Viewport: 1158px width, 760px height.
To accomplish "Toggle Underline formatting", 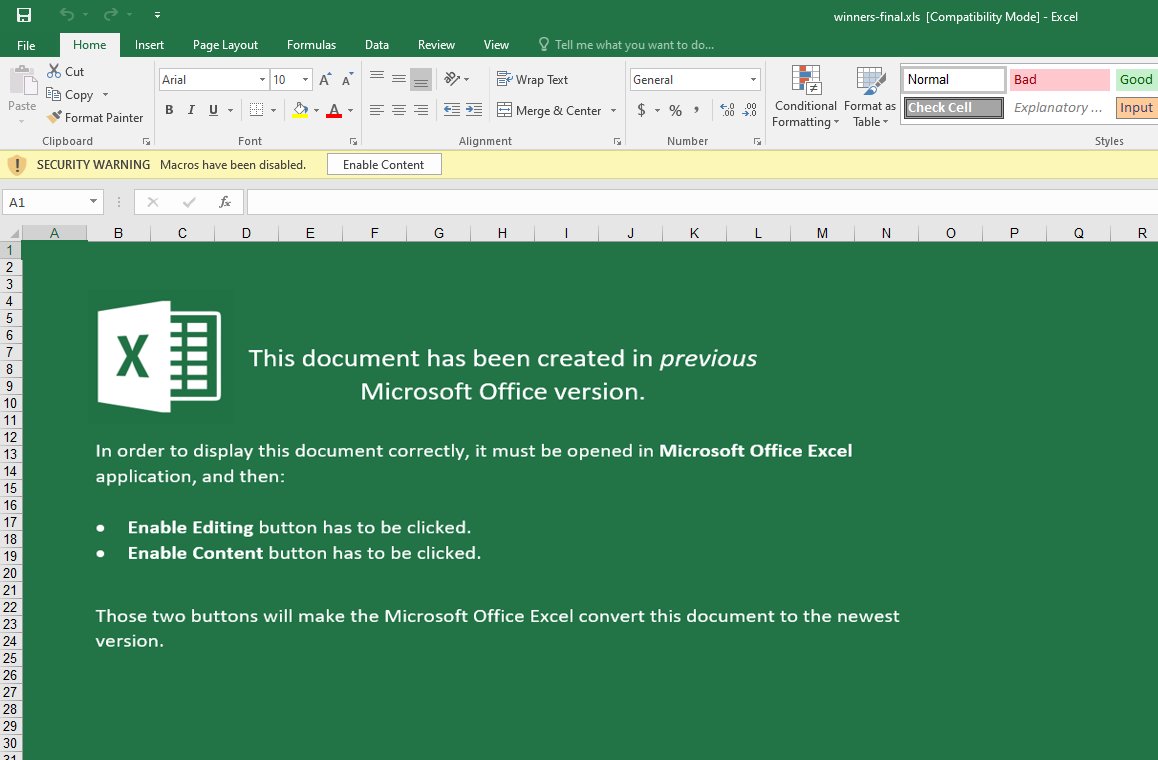I will click(x=213, y=110).
